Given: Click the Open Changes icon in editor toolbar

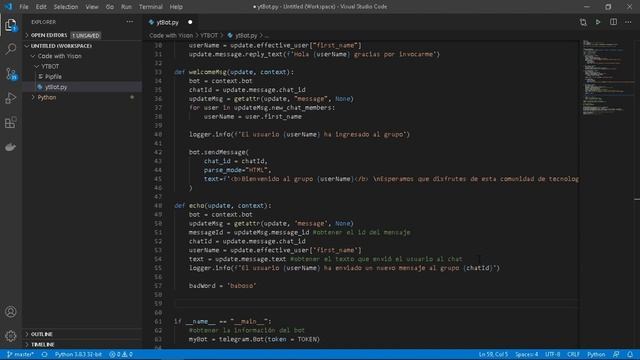Looking at the screenshot, I should pos(583,22).
